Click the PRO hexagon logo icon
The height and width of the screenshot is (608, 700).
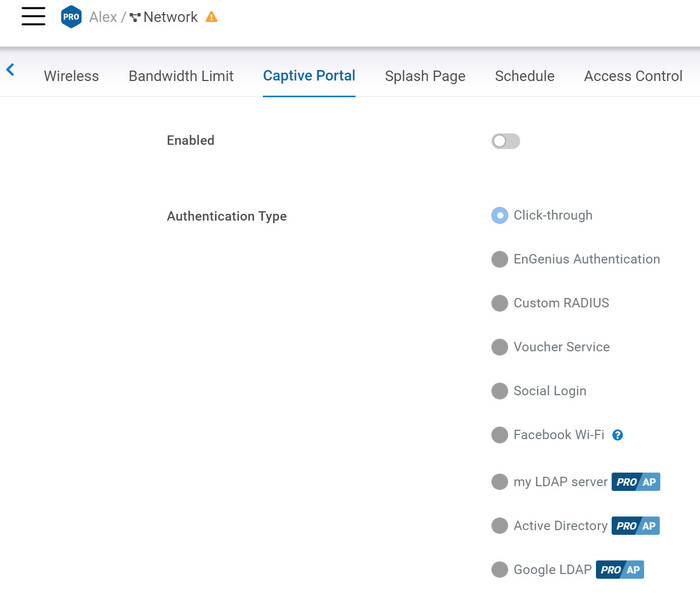tap(71, 17)
